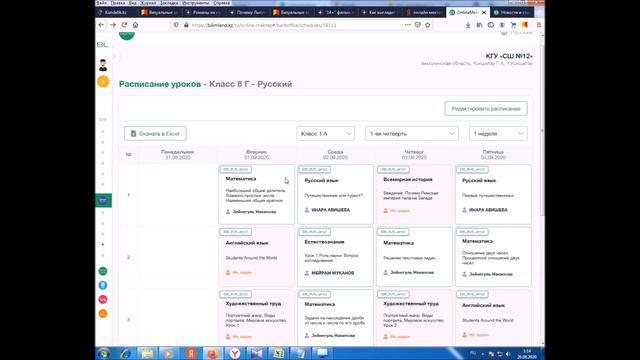Open the 'Класс 1 А' class dropdown
This screenshot has width=640, height=360.
click(325, 133)
